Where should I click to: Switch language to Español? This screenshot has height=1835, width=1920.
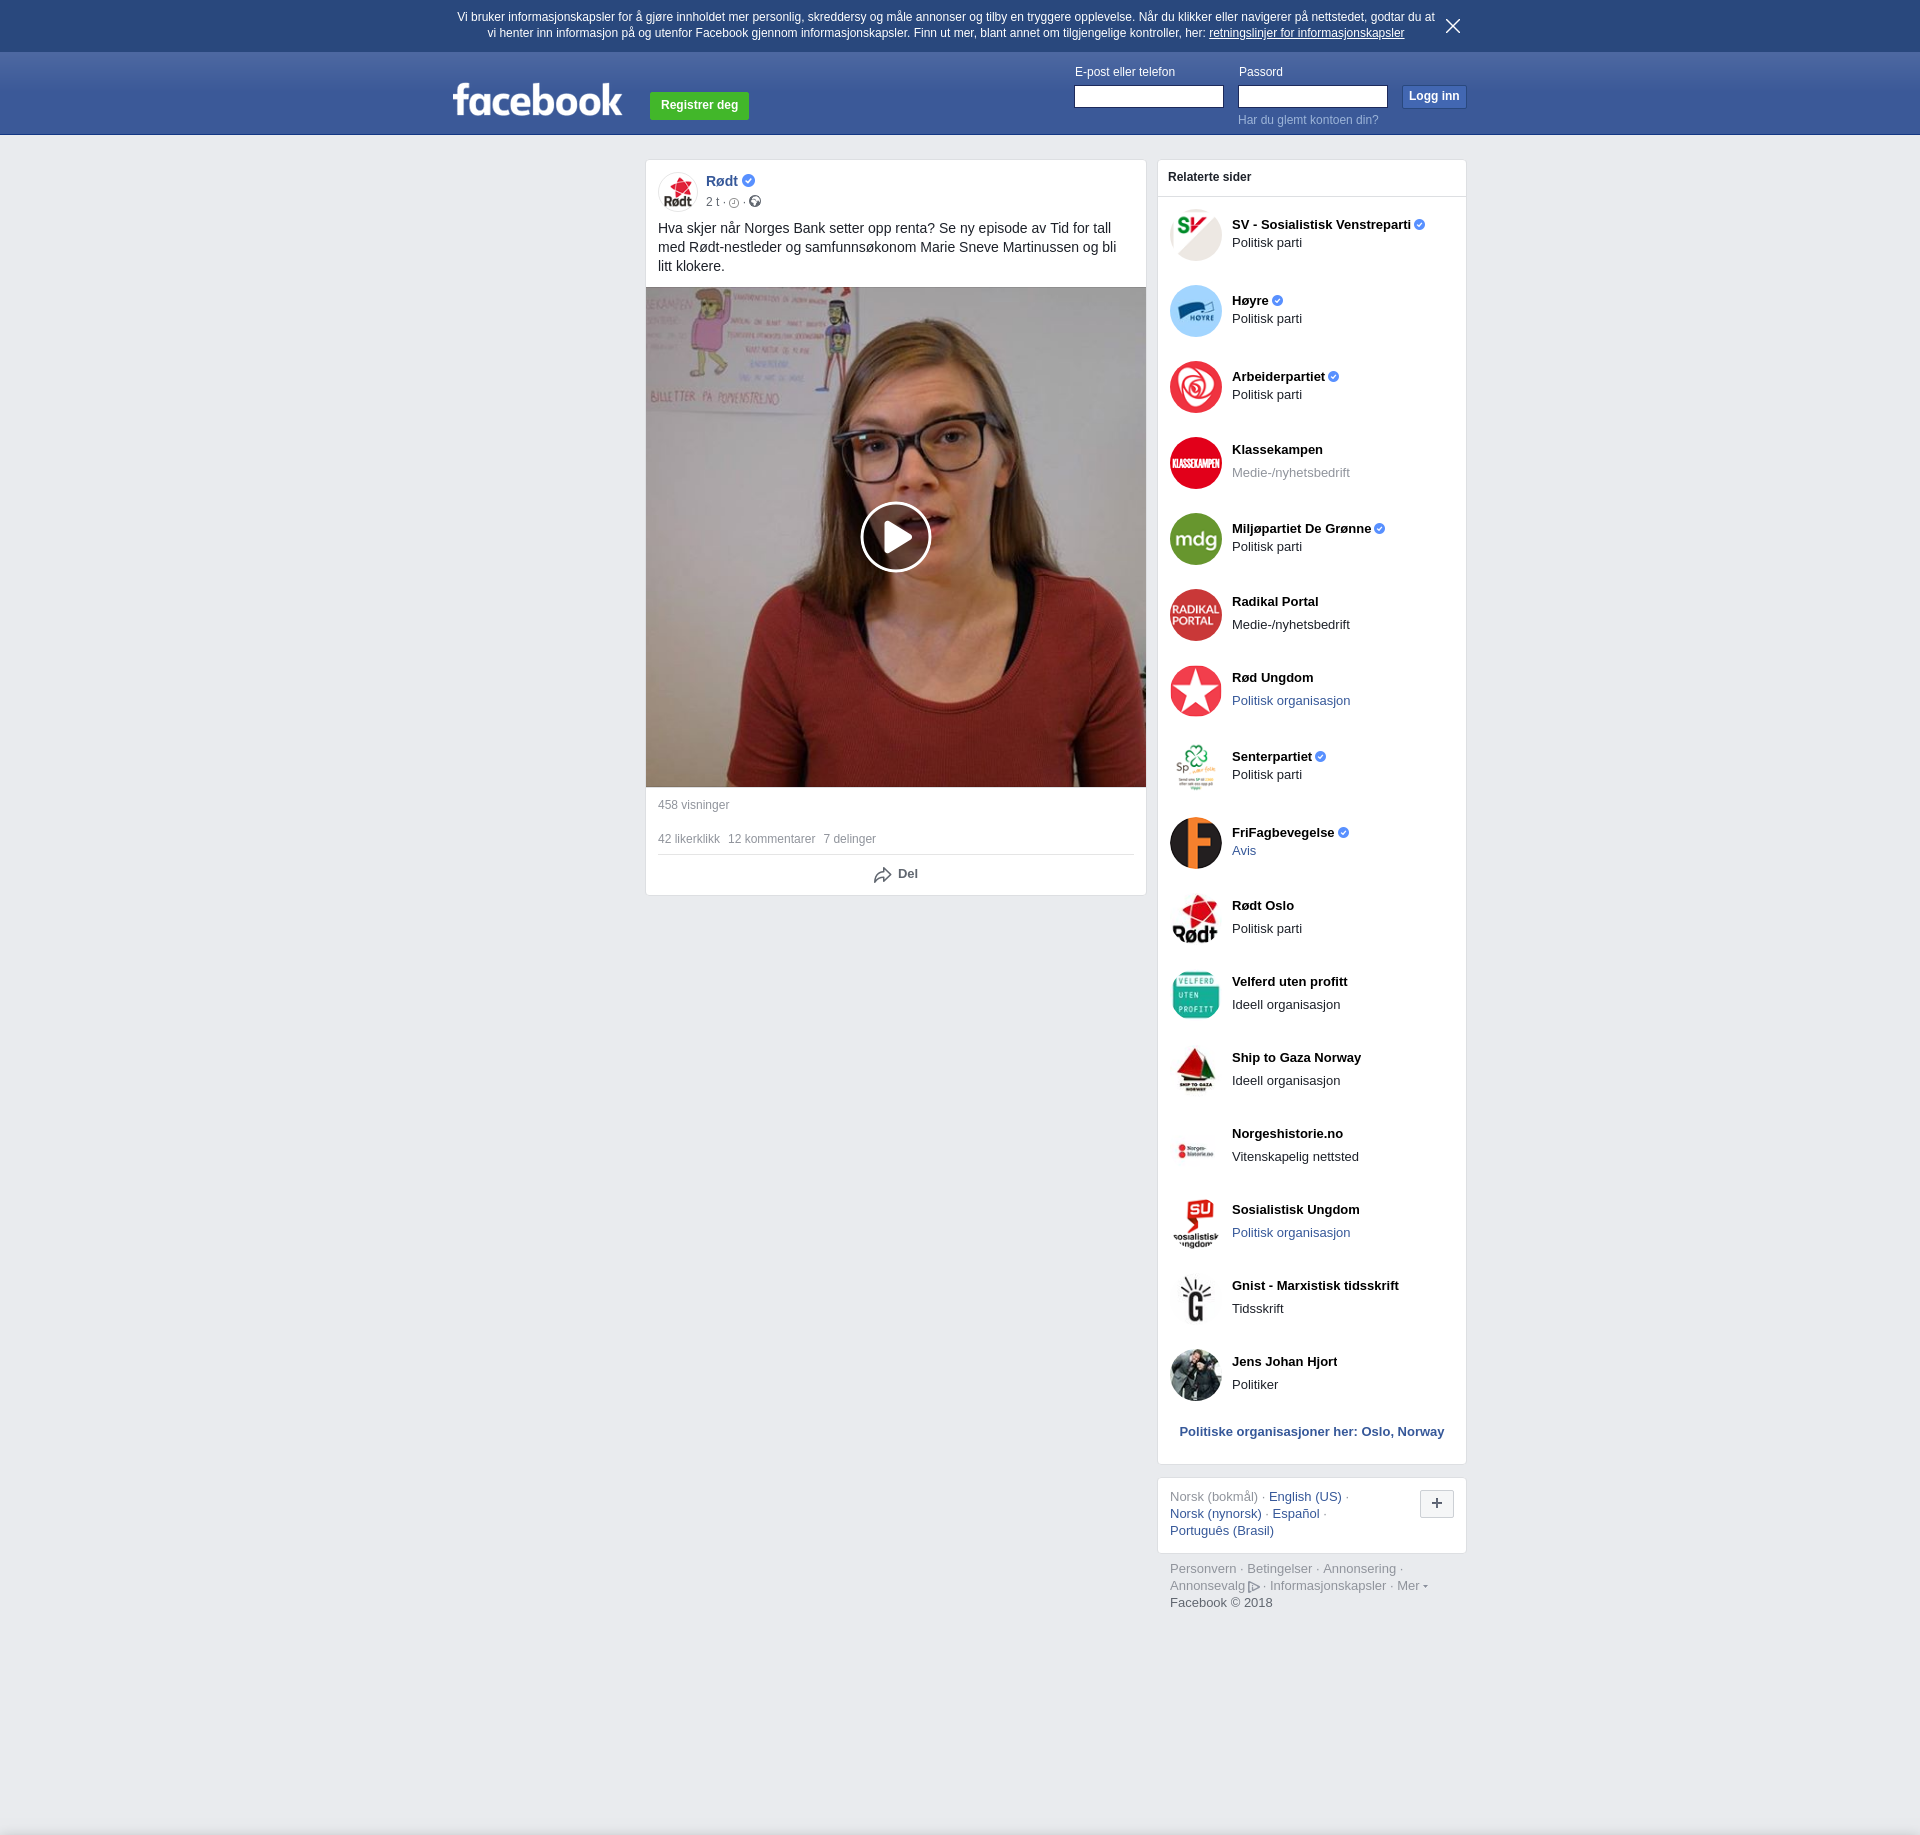[1296, 1514]
